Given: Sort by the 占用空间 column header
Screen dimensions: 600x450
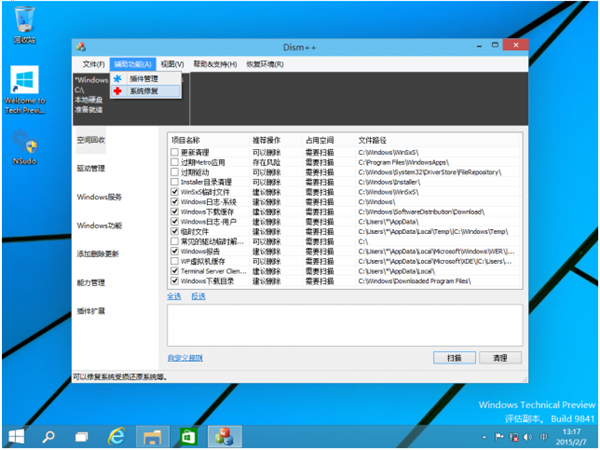Looking at the screenshot, I should click(x=329, y=140).
